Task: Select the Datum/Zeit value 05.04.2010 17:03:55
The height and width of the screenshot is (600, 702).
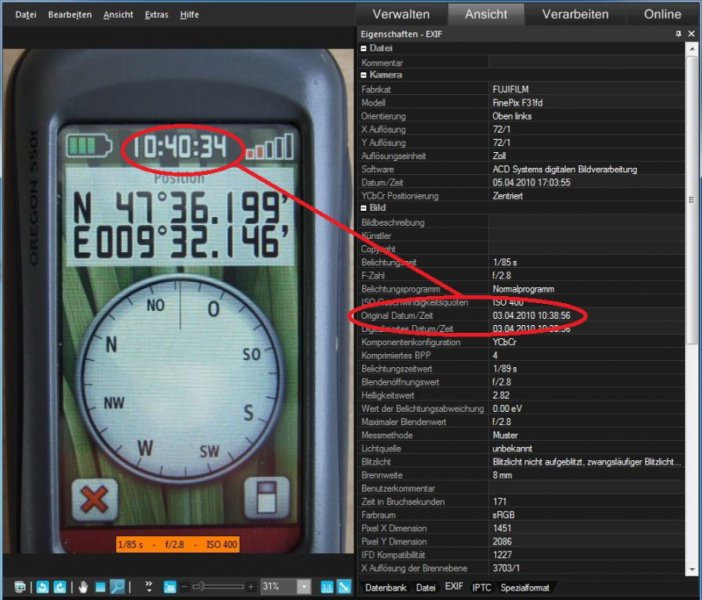Action: point(531,183)
